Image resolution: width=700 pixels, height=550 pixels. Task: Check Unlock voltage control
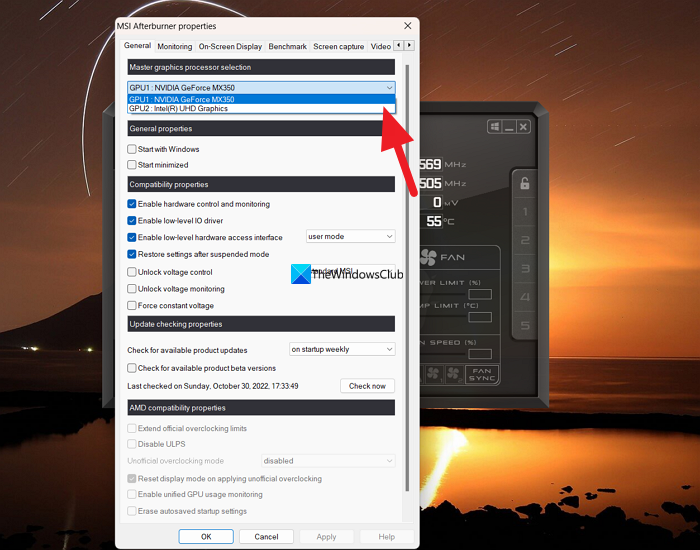tap(132, 272)
